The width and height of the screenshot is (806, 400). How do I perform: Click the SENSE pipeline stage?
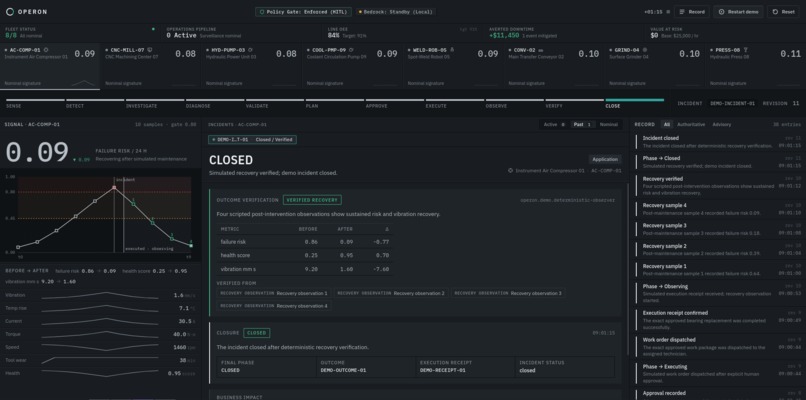pyautogui.click(x=35, y=103)
